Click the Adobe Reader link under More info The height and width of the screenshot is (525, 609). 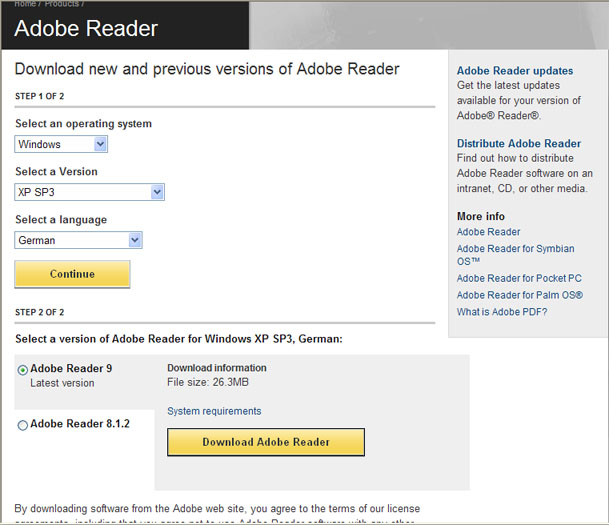coord(488,232)
